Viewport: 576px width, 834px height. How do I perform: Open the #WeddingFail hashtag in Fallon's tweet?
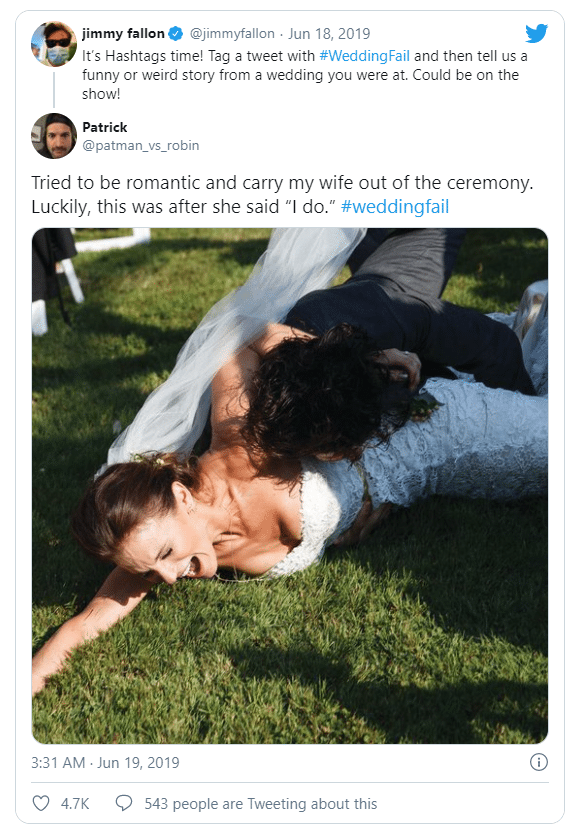click(364, 56)
